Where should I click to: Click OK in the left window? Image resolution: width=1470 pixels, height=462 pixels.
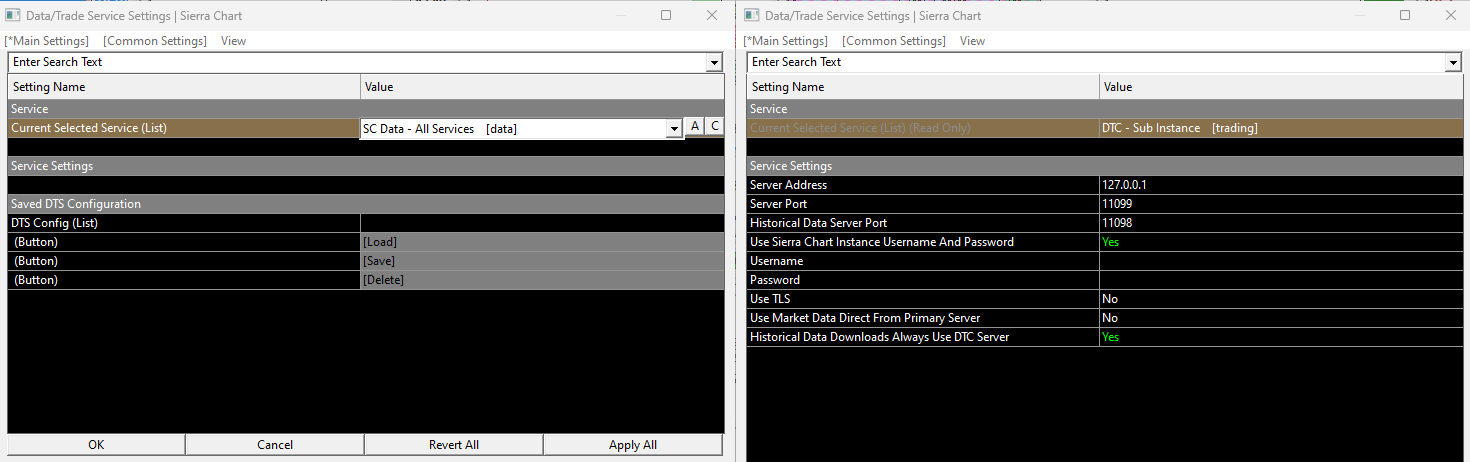pos(96,445)
